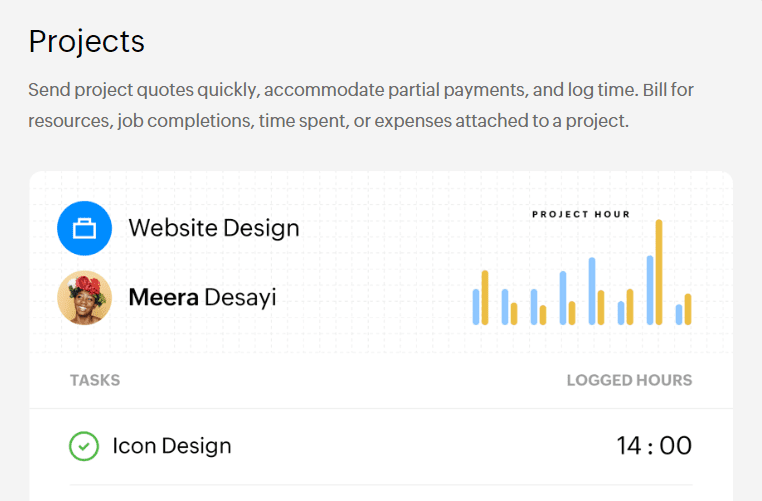Click the Meera Desayi name label

pos(202,297)
